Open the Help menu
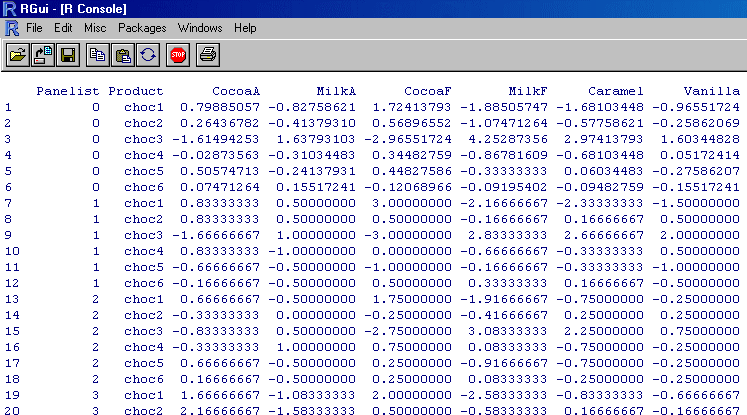Screen dimensions: 747x415 (x=245, y=28)
